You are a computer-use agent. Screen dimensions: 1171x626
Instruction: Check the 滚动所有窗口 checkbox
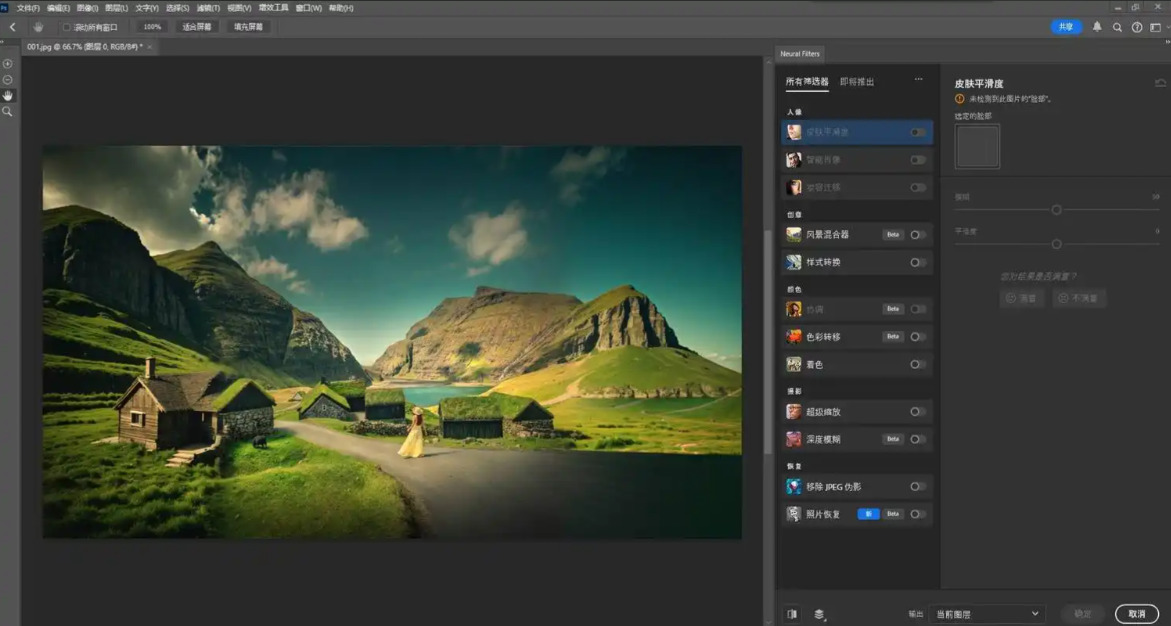tap(67, 27)
